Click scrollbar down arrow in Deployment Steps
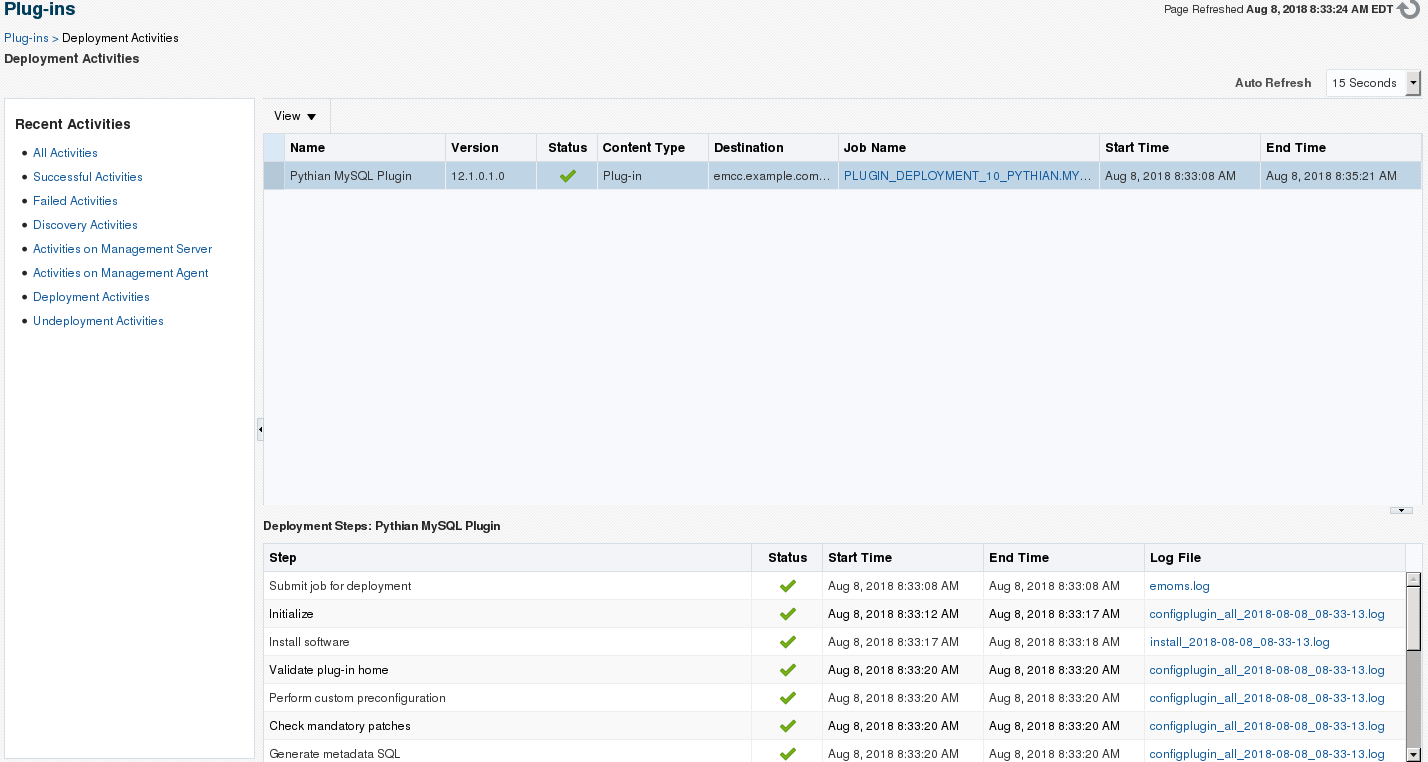This screenshot has height=762, width=1428. click(x=1413, y=754)
